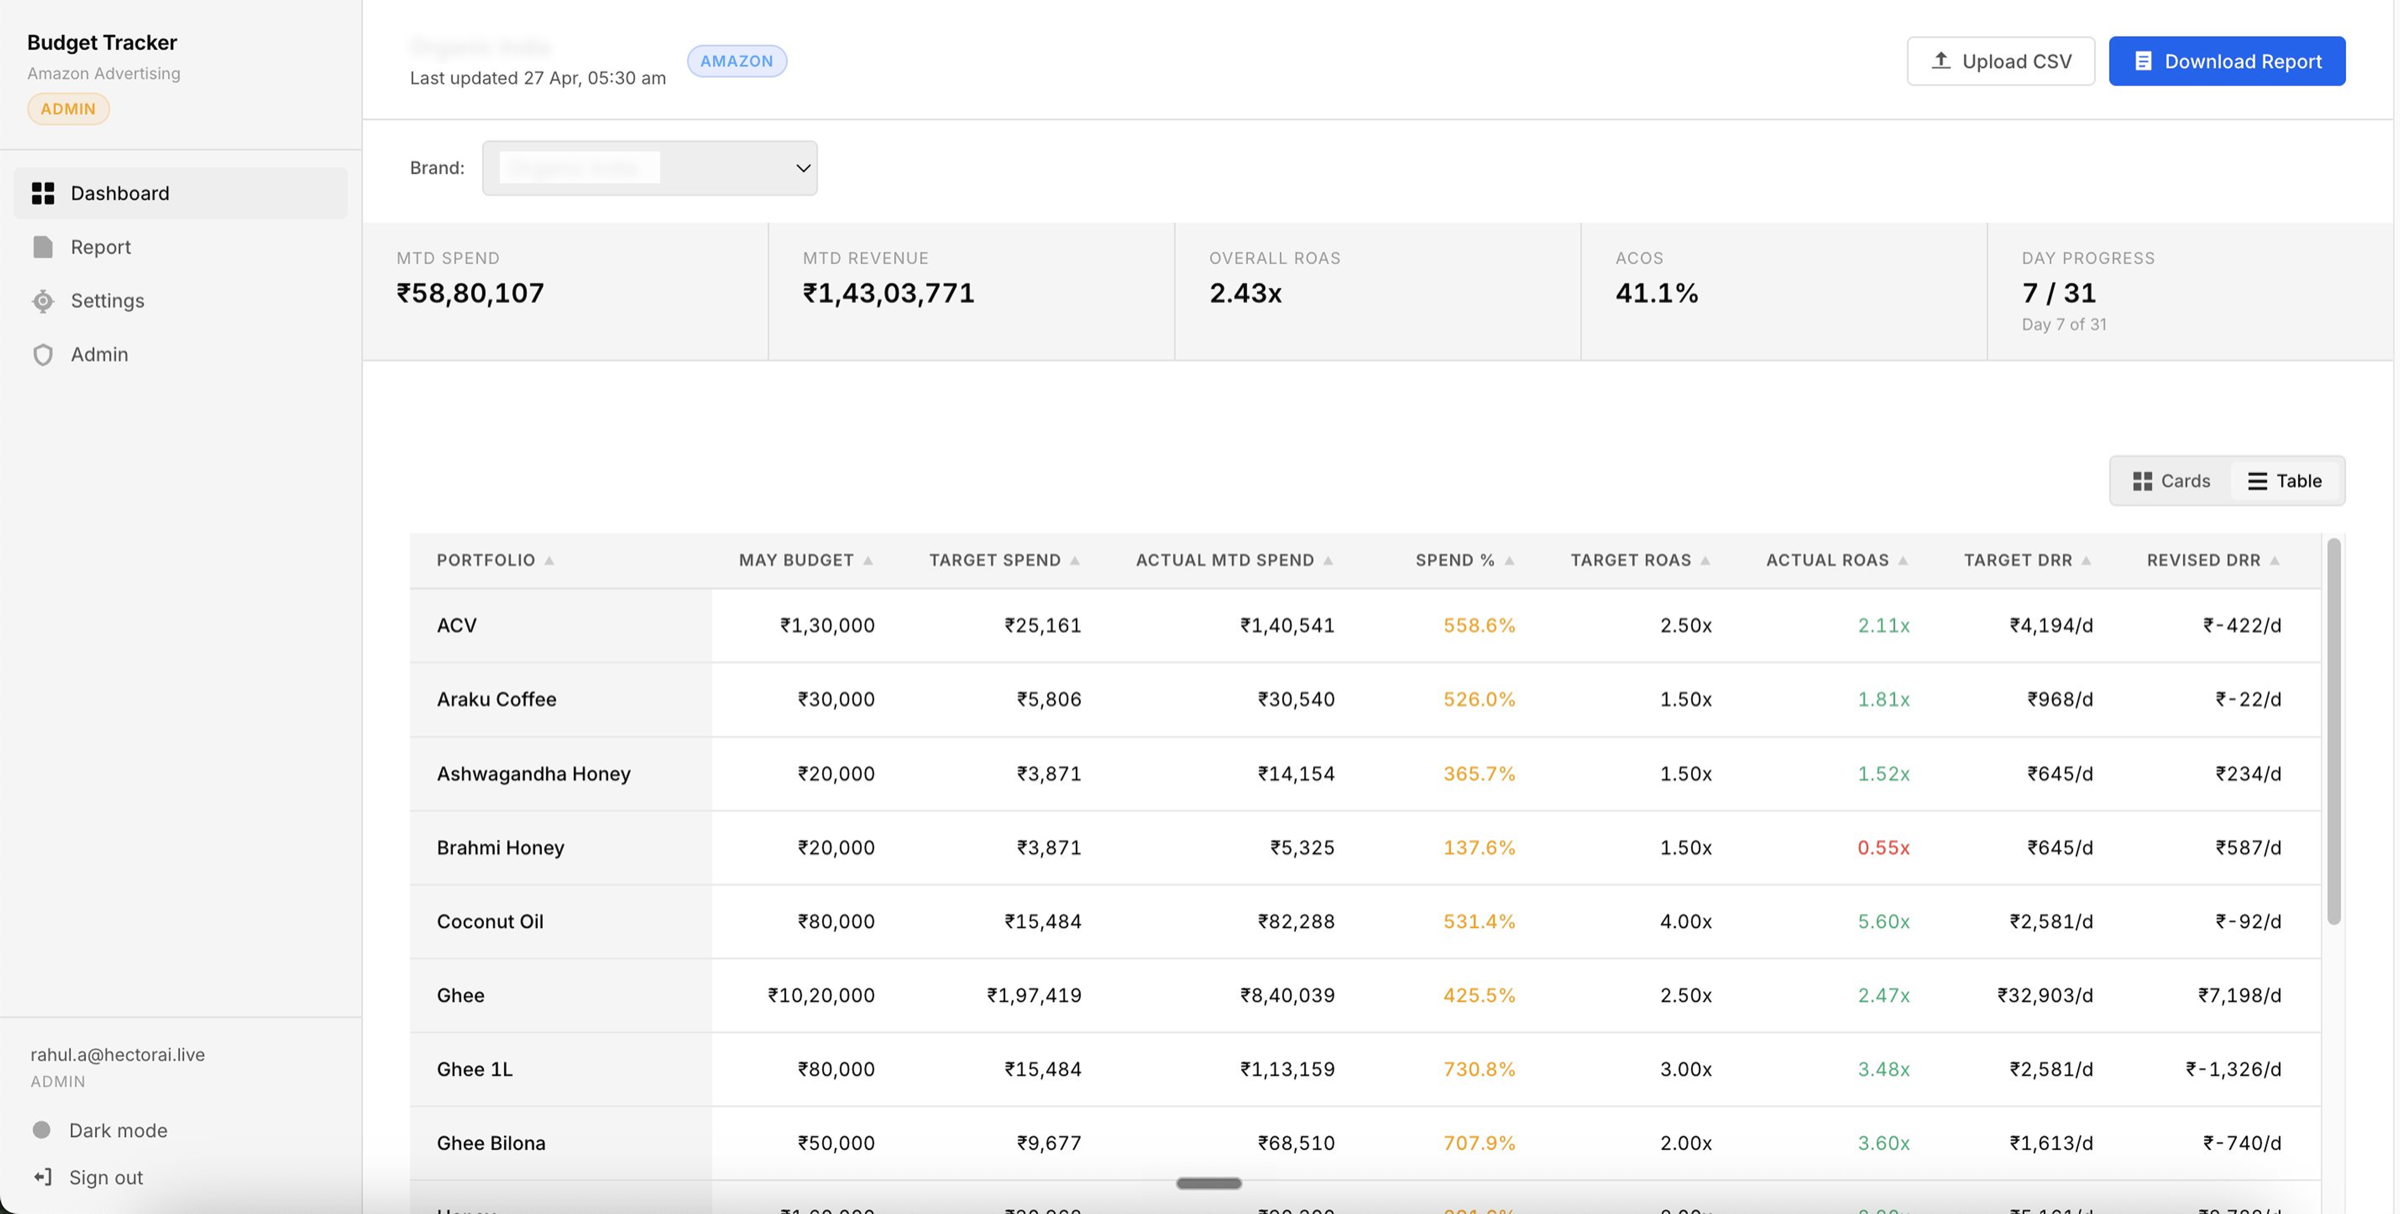Click Brahmi Honey's 0.55x actual ROAS

(1883, 847)
